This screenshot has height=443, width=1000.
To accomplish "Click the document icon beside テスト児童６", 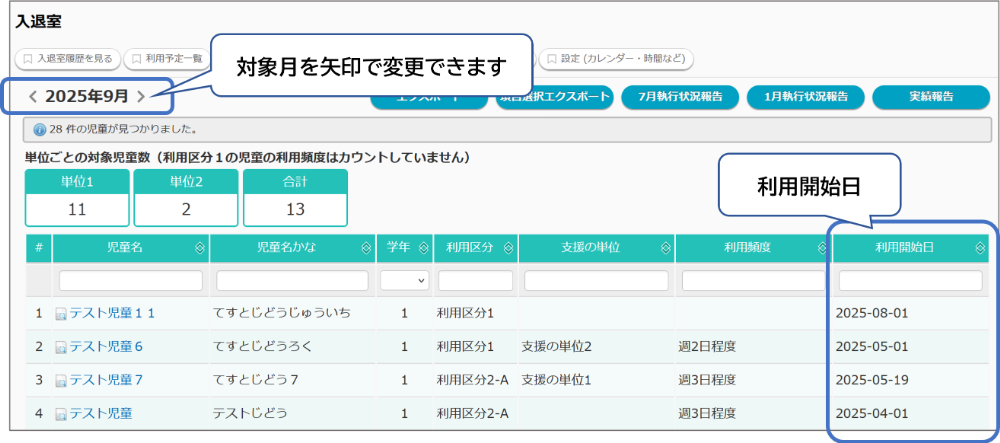I will [61, 347].
